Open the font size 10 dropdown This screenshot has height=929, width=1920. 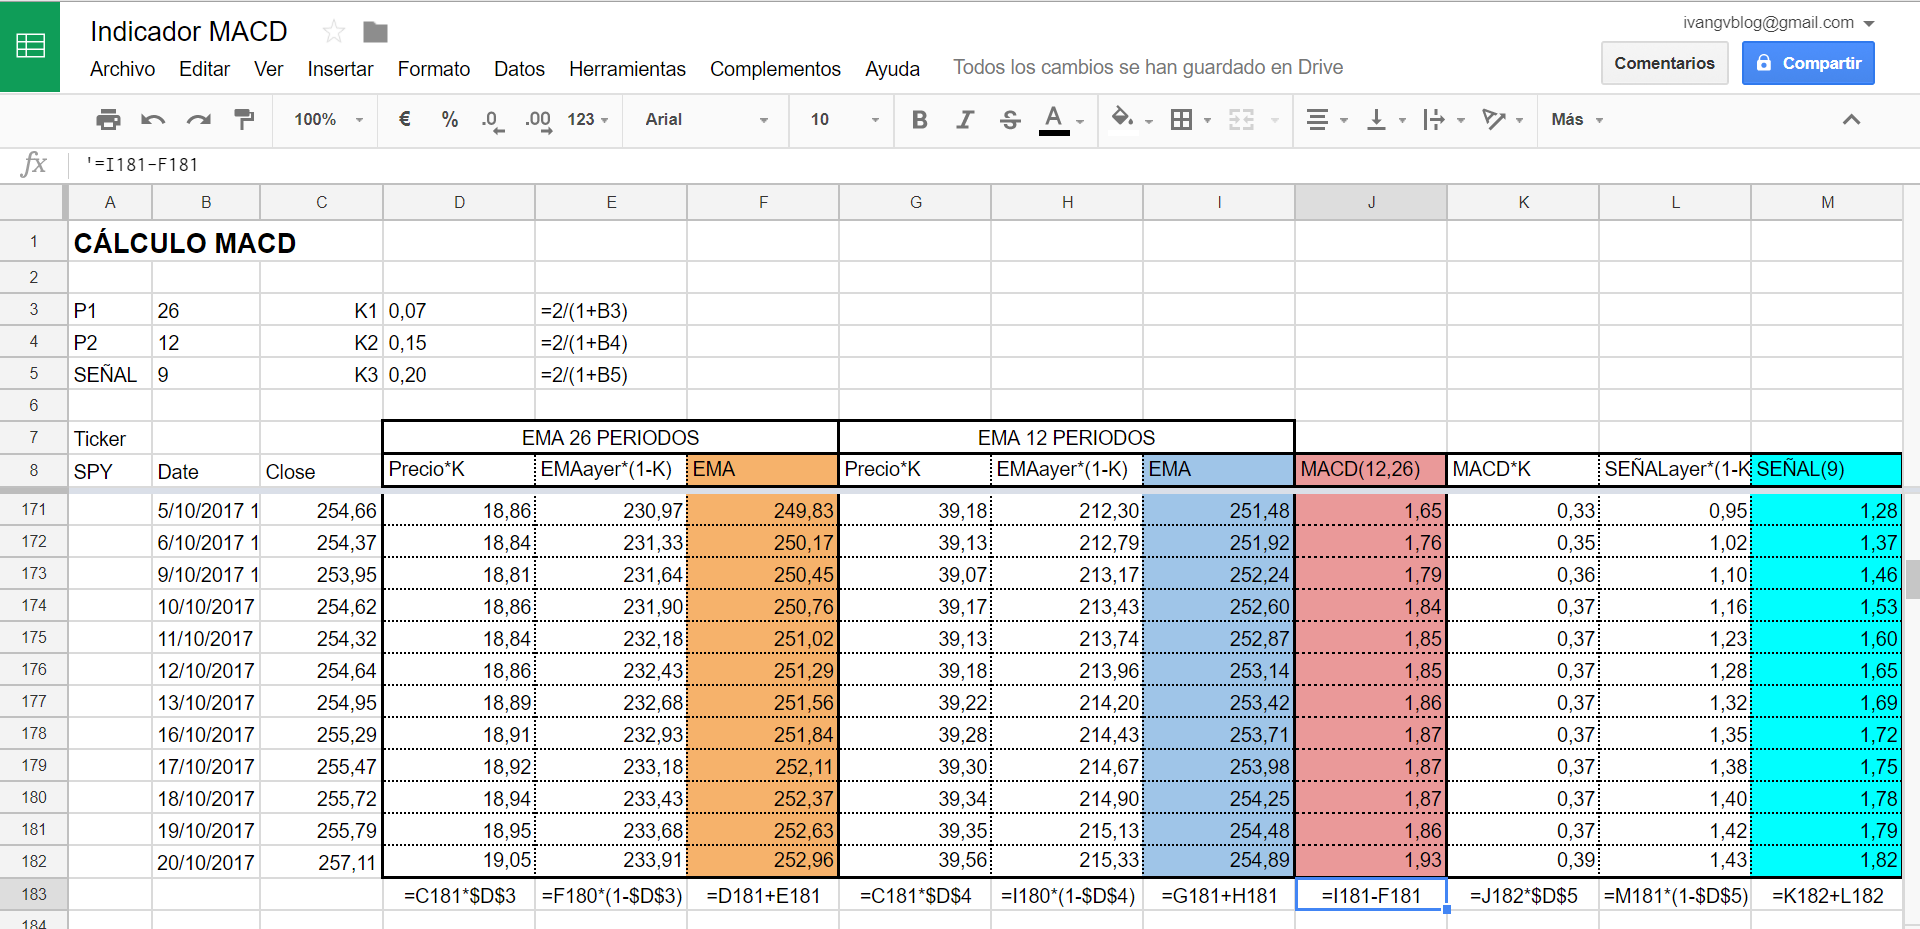[843, 120]
